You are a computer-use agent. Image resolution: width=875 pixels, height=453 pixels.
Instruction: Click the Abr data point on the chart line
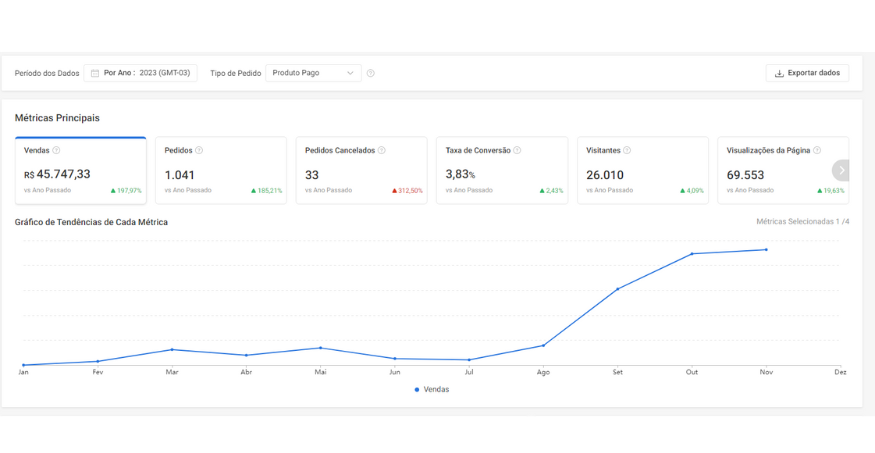pyautogui.click(x=246, y=355)
